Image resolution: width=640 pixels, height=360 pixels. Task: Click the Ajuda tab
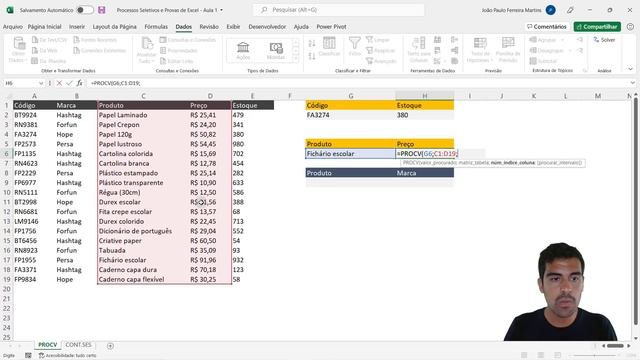tap(301, 27)
